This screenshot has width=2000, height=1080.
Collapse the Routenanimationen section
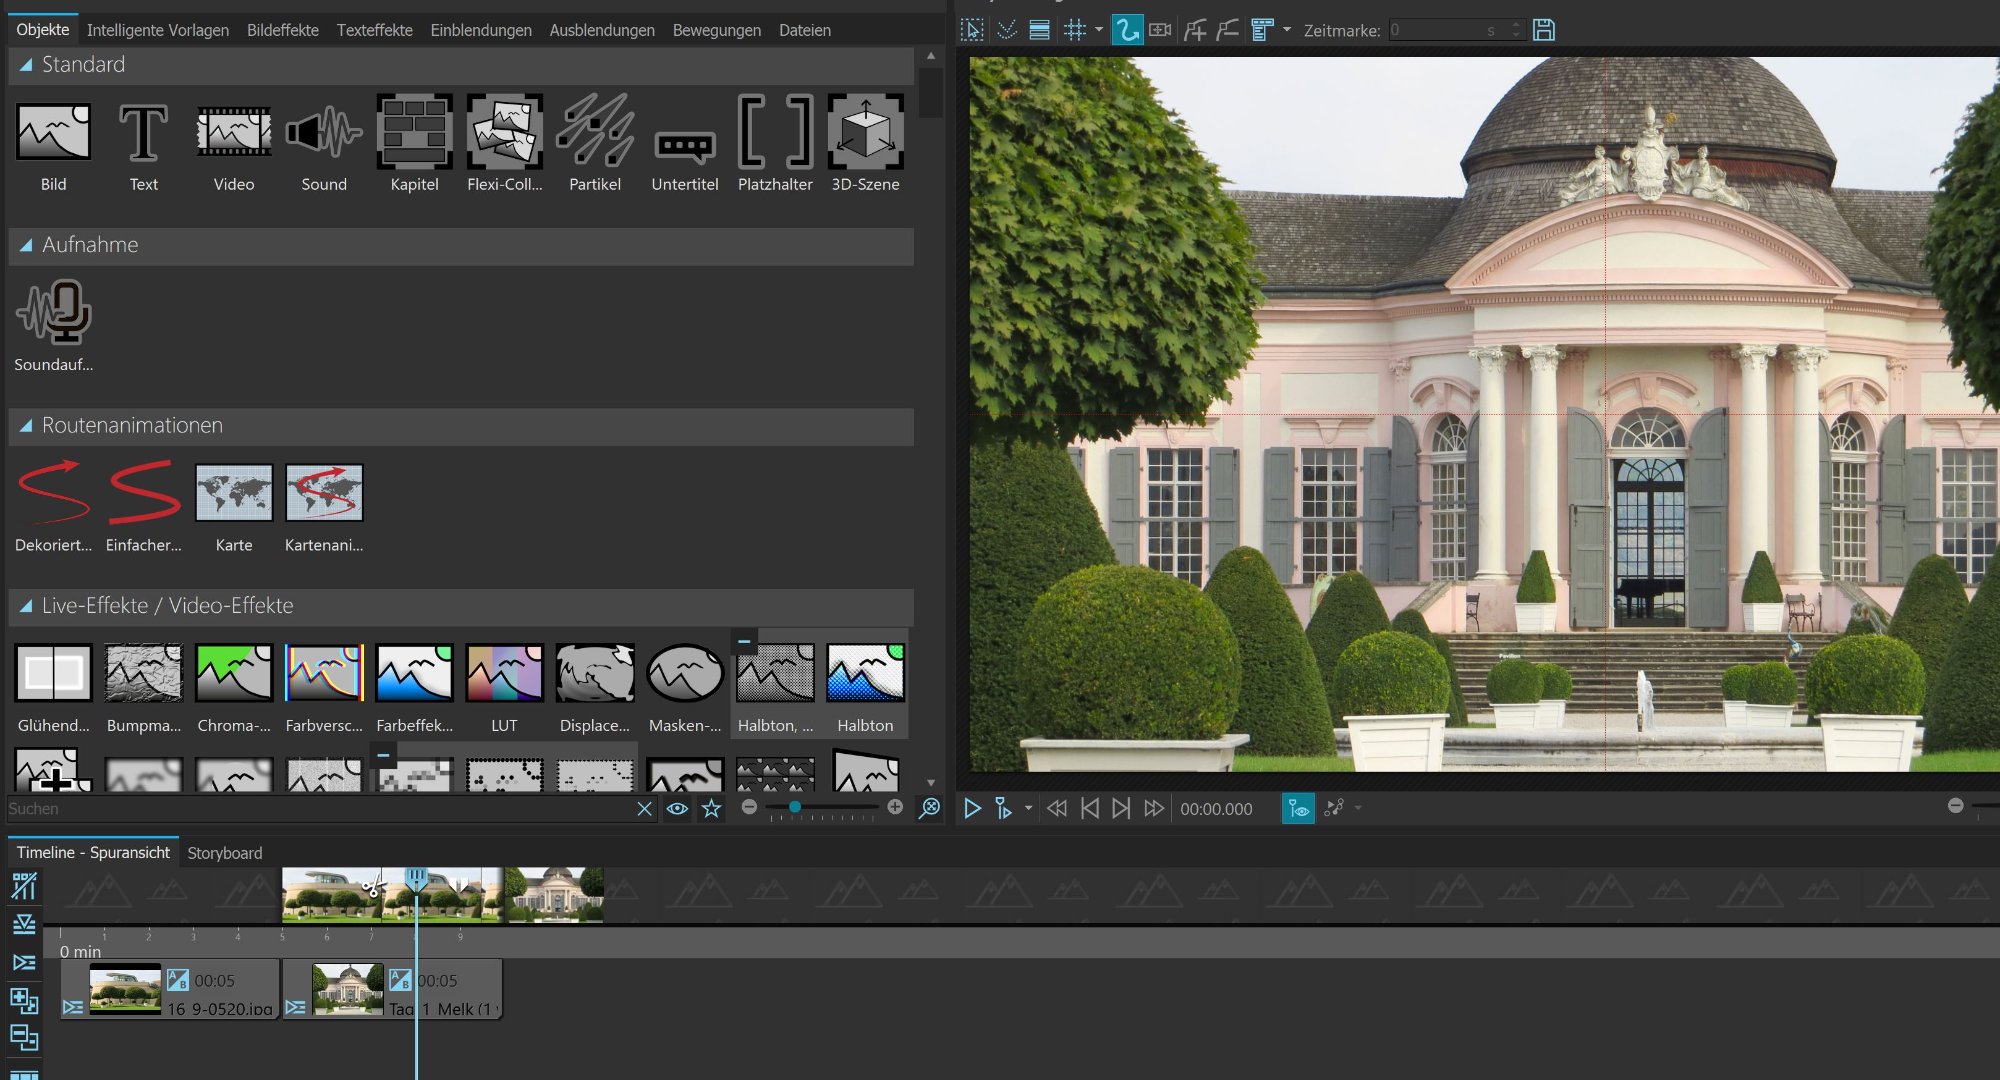26,426
